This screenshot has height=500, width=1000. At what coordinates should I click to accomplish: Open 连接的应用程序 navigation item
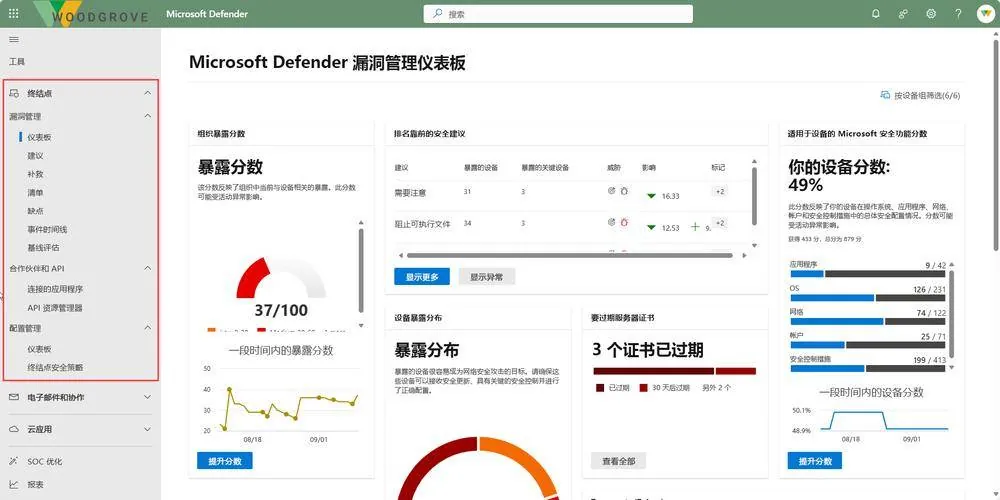tap(55, 289)
